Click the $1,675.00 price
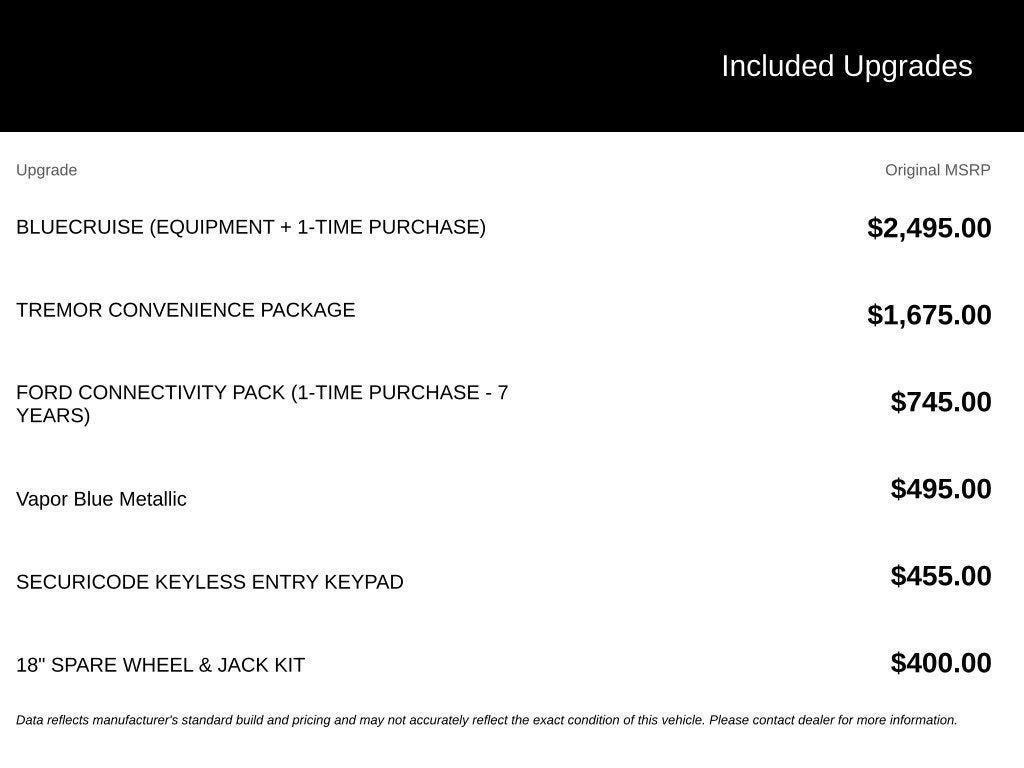Image resolution: width=1024 pixels, height=768 pixels. (929, 315)
